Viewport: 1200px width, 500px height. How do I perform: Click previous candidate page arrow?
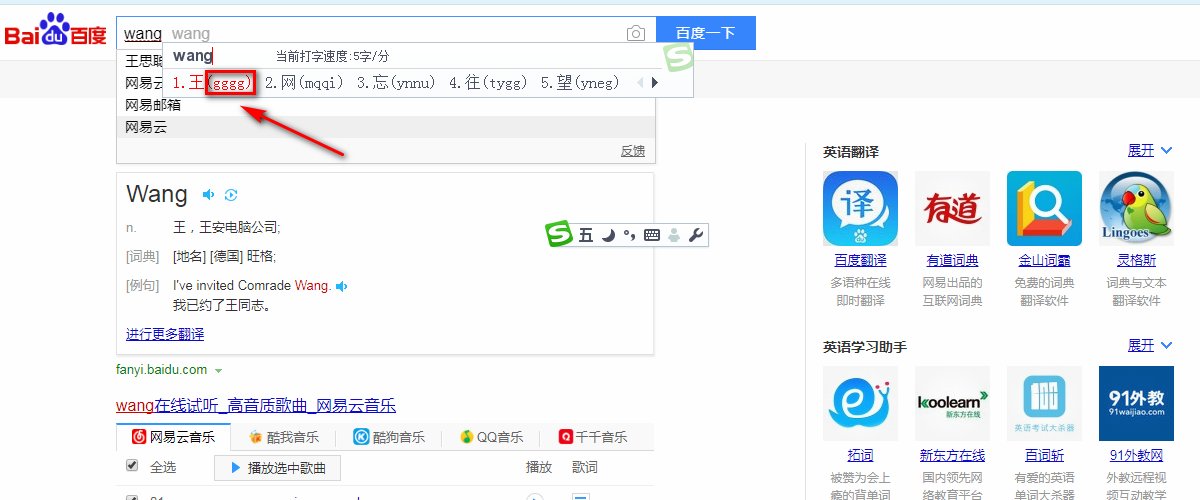pos(641,83)
